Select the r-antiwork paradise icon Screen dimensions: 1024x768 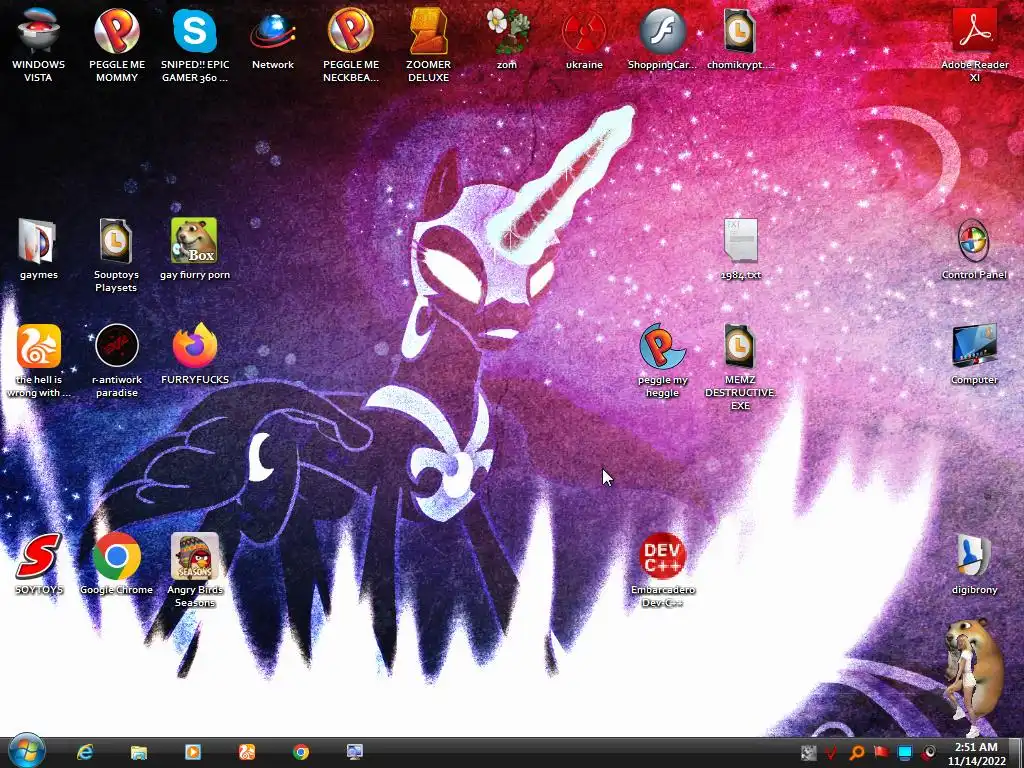click(117, 346)
